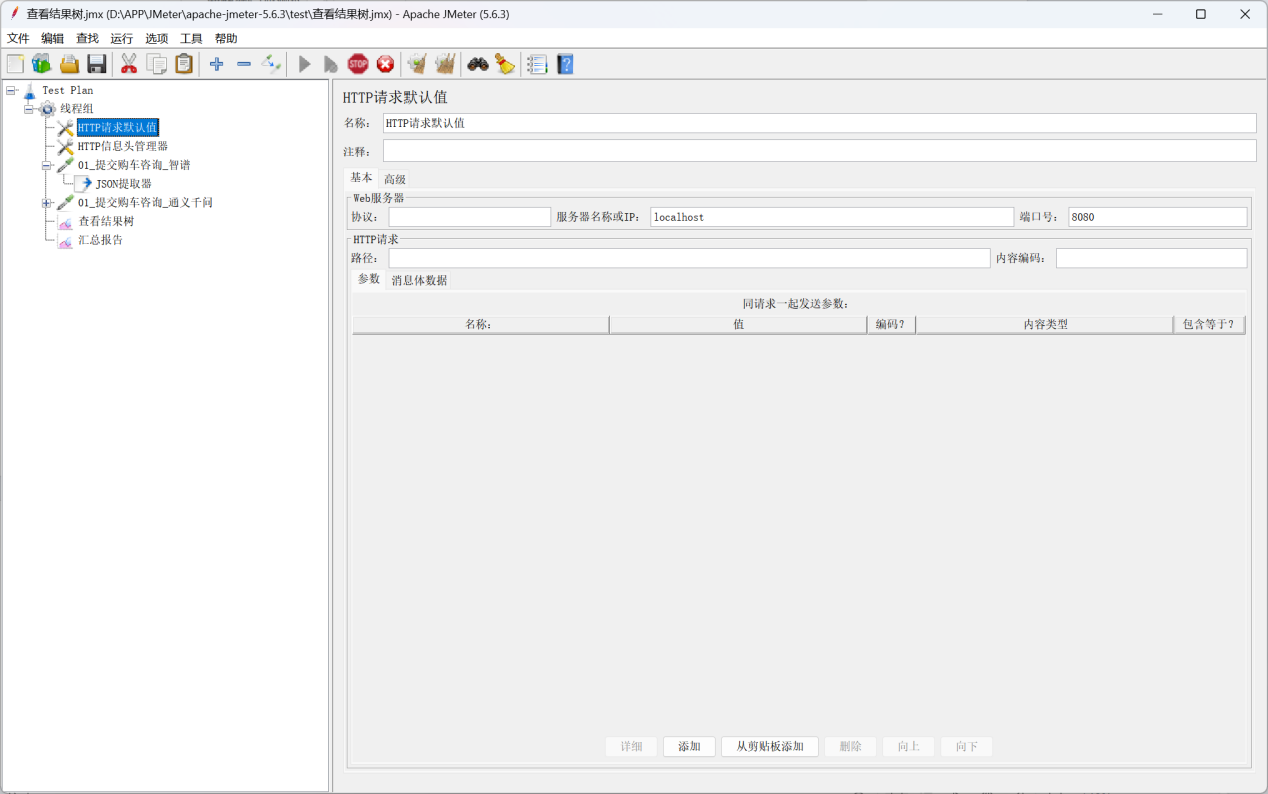
Task: Start test without pauses icon
Action: pyautogui.click(x=331, y=64)
